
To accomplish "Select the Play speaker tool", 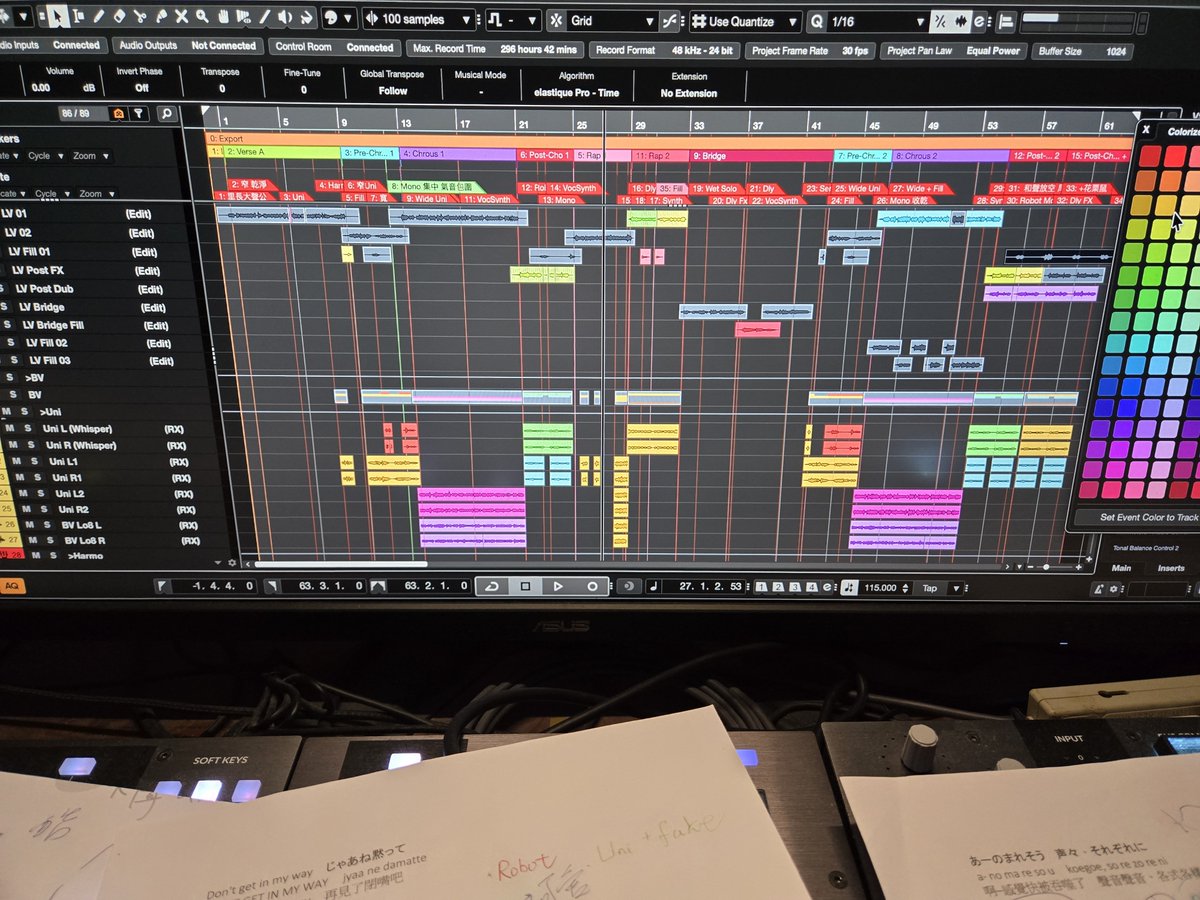I will pos(285,17).
